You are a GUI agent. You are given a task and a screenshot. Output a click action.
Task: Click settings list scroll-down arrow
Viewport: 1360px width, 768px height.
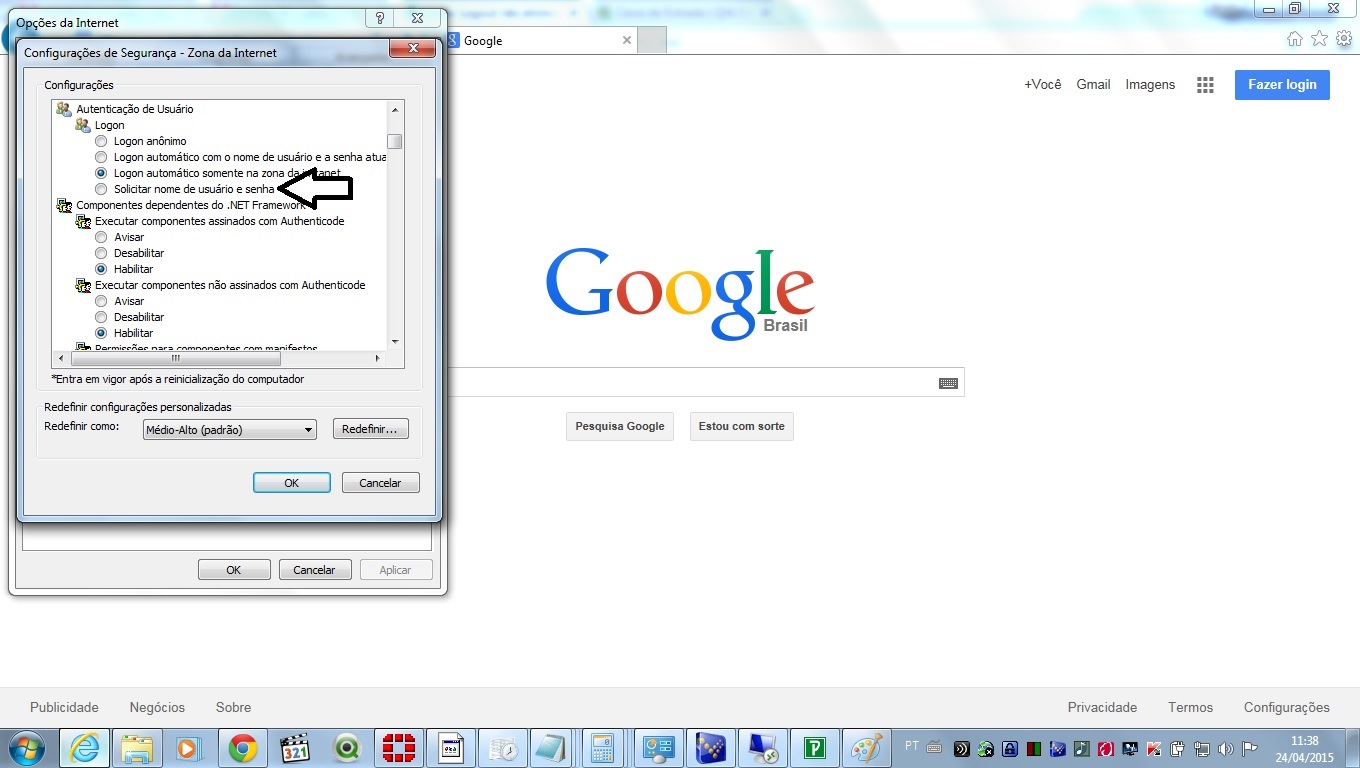[x=395, y=342]
